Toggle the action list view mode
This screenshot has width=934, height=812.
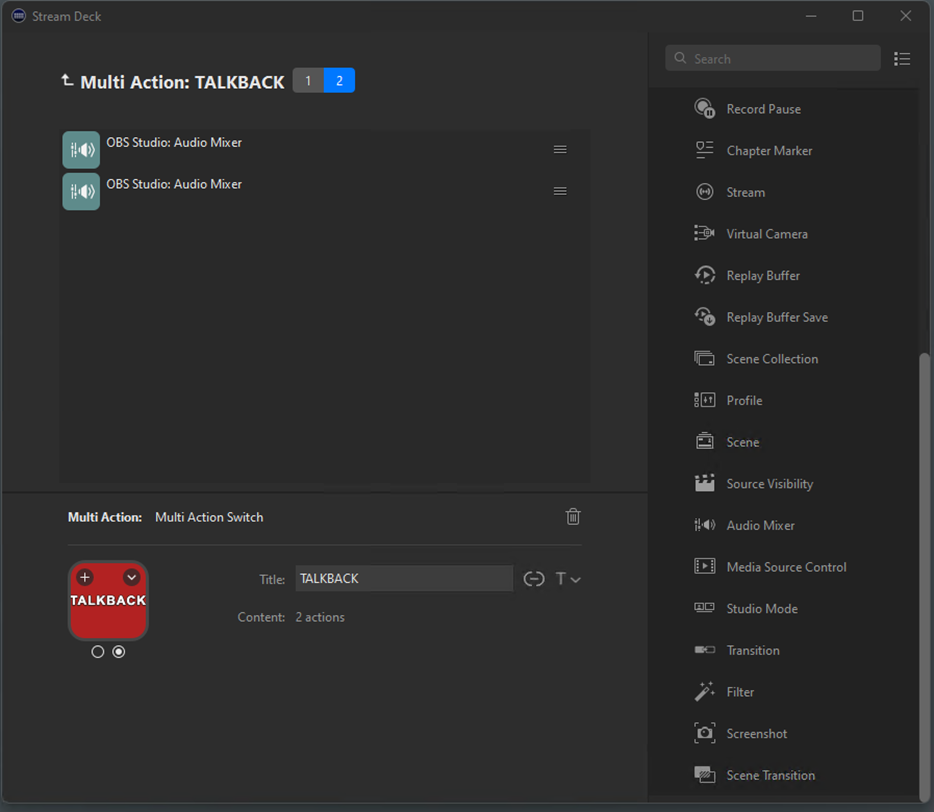click(902, 59)
